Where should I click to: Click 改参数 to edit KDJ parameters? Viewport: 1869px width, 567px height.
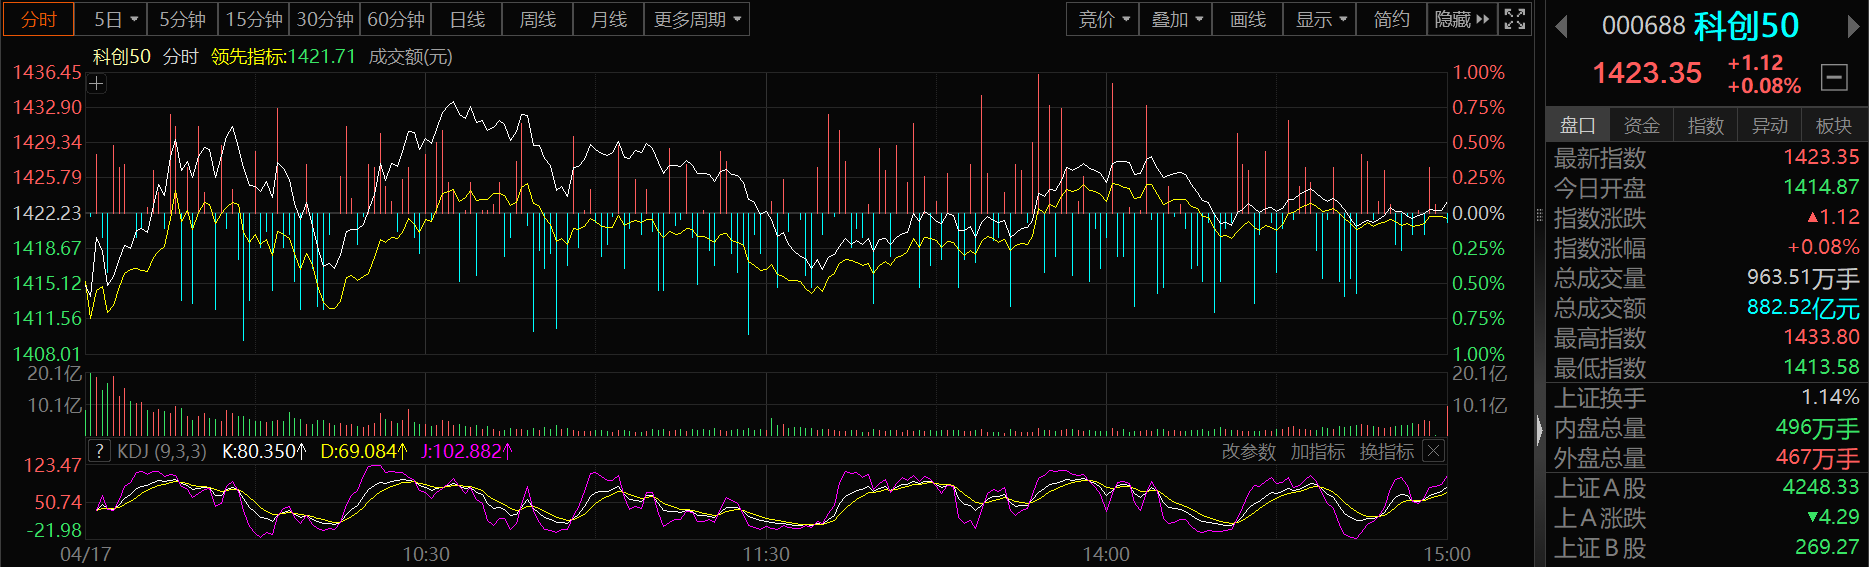click(x=1249, y=452)
